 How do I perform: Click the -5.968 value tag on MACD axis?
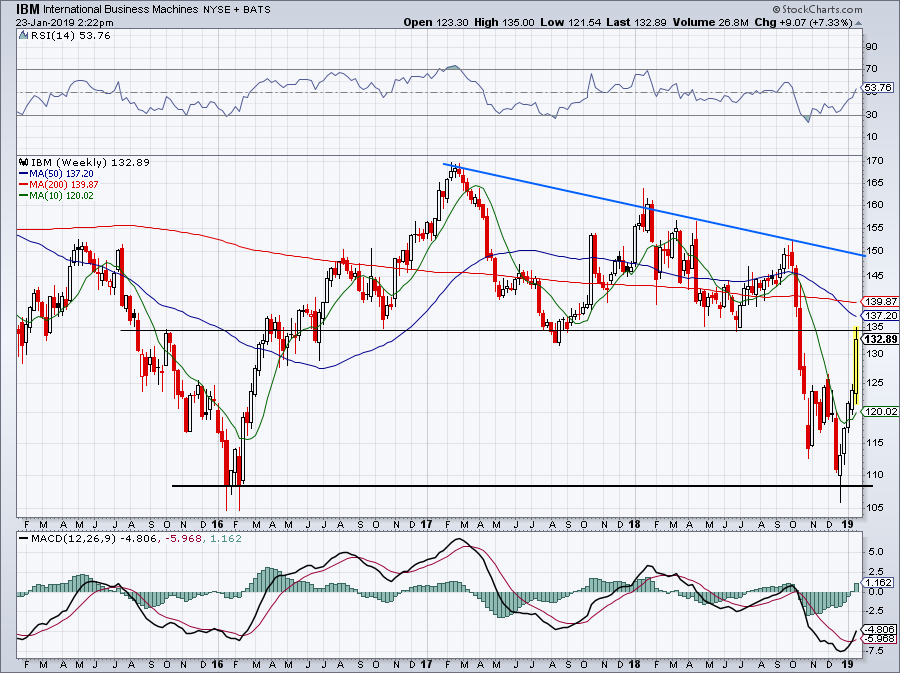pos(879,639)
